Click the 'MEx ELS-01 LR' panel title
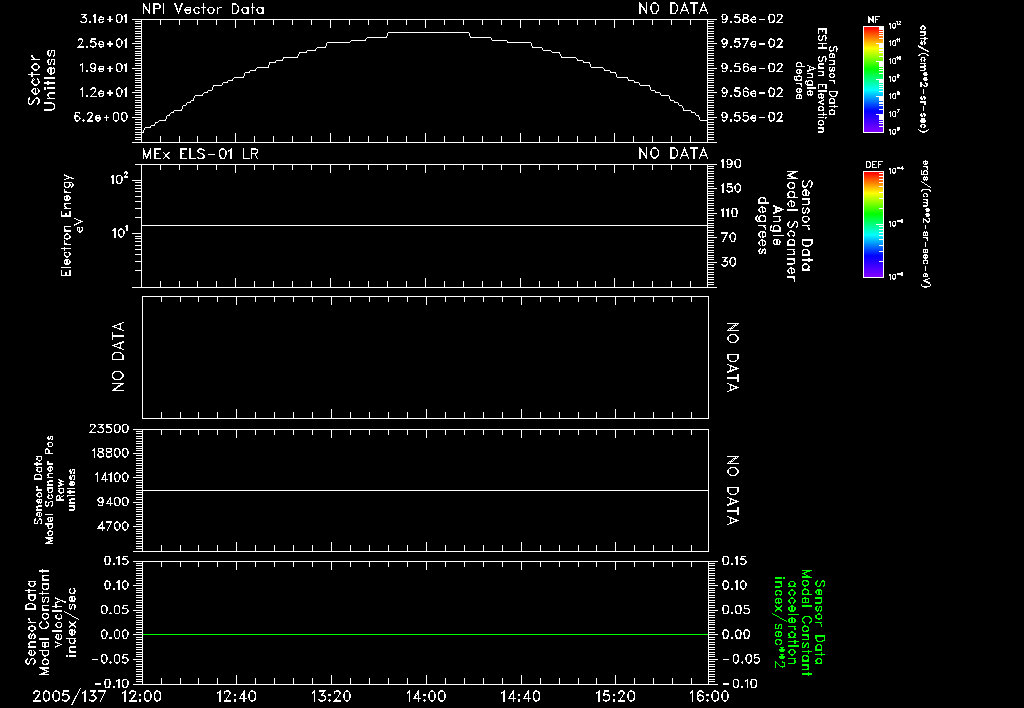 [x=200, y=154]
